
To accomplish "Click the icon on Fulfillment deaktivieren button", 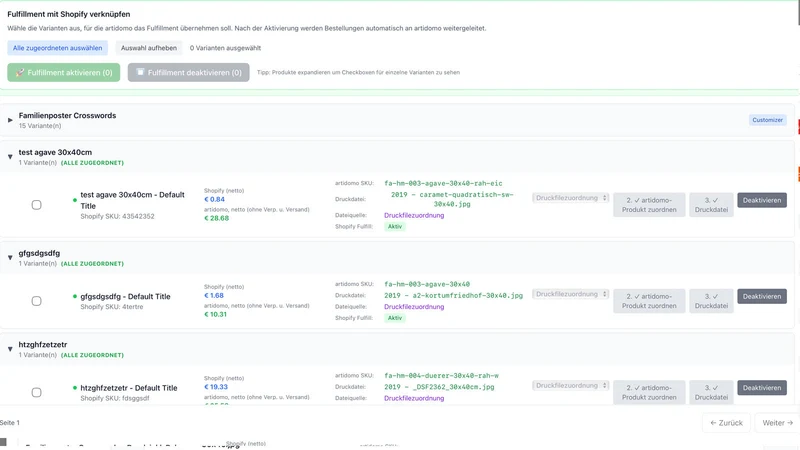I will (140, 72).
